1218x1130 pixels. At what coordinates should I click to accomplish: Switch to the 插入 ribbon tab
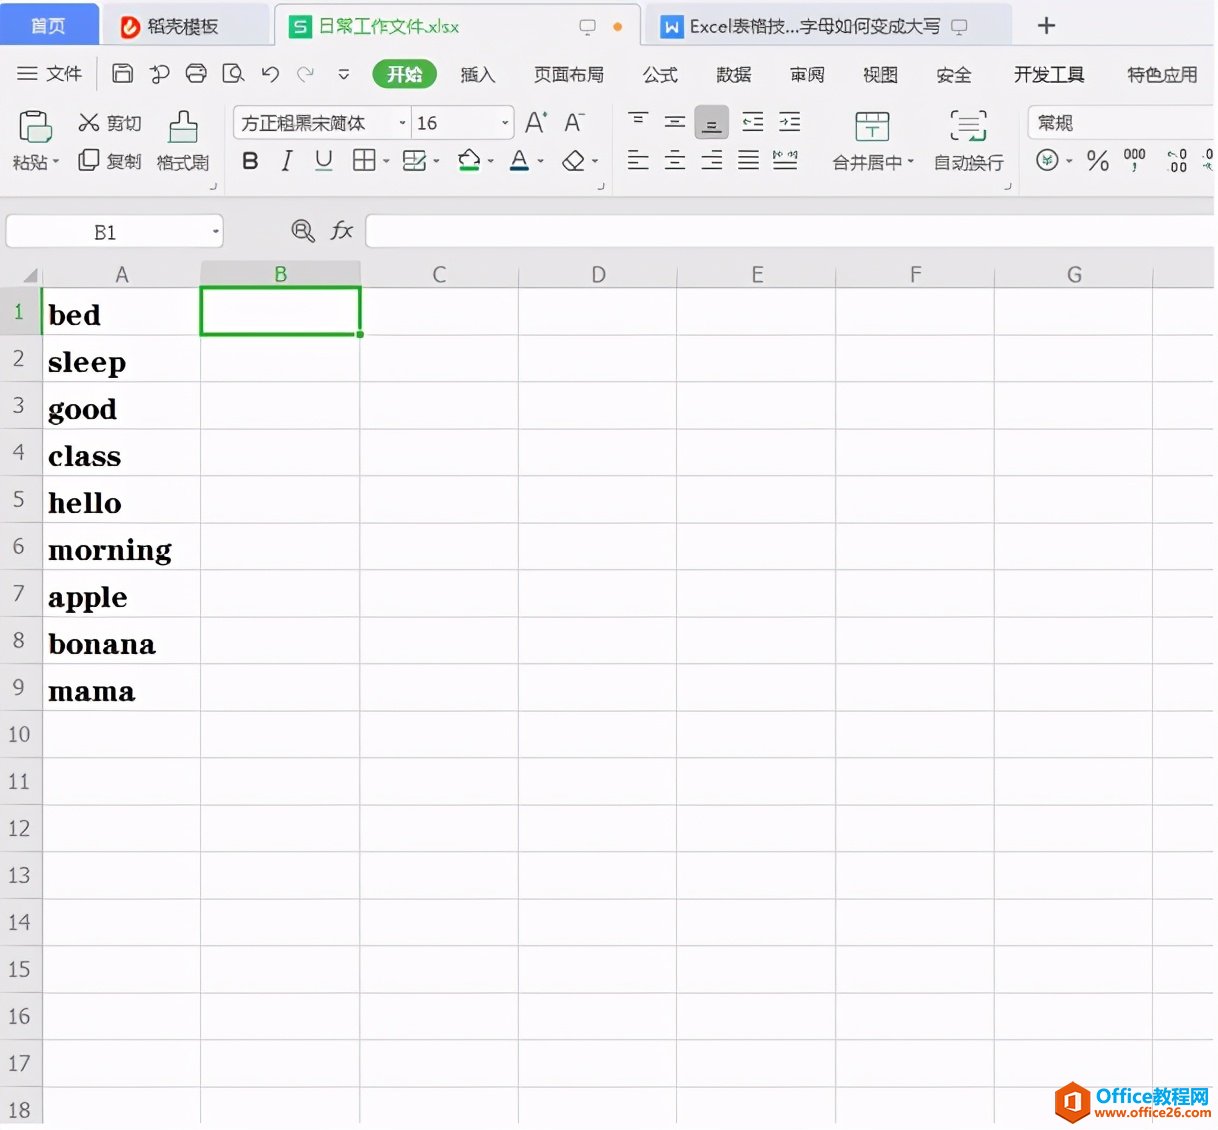click(478, 74)
